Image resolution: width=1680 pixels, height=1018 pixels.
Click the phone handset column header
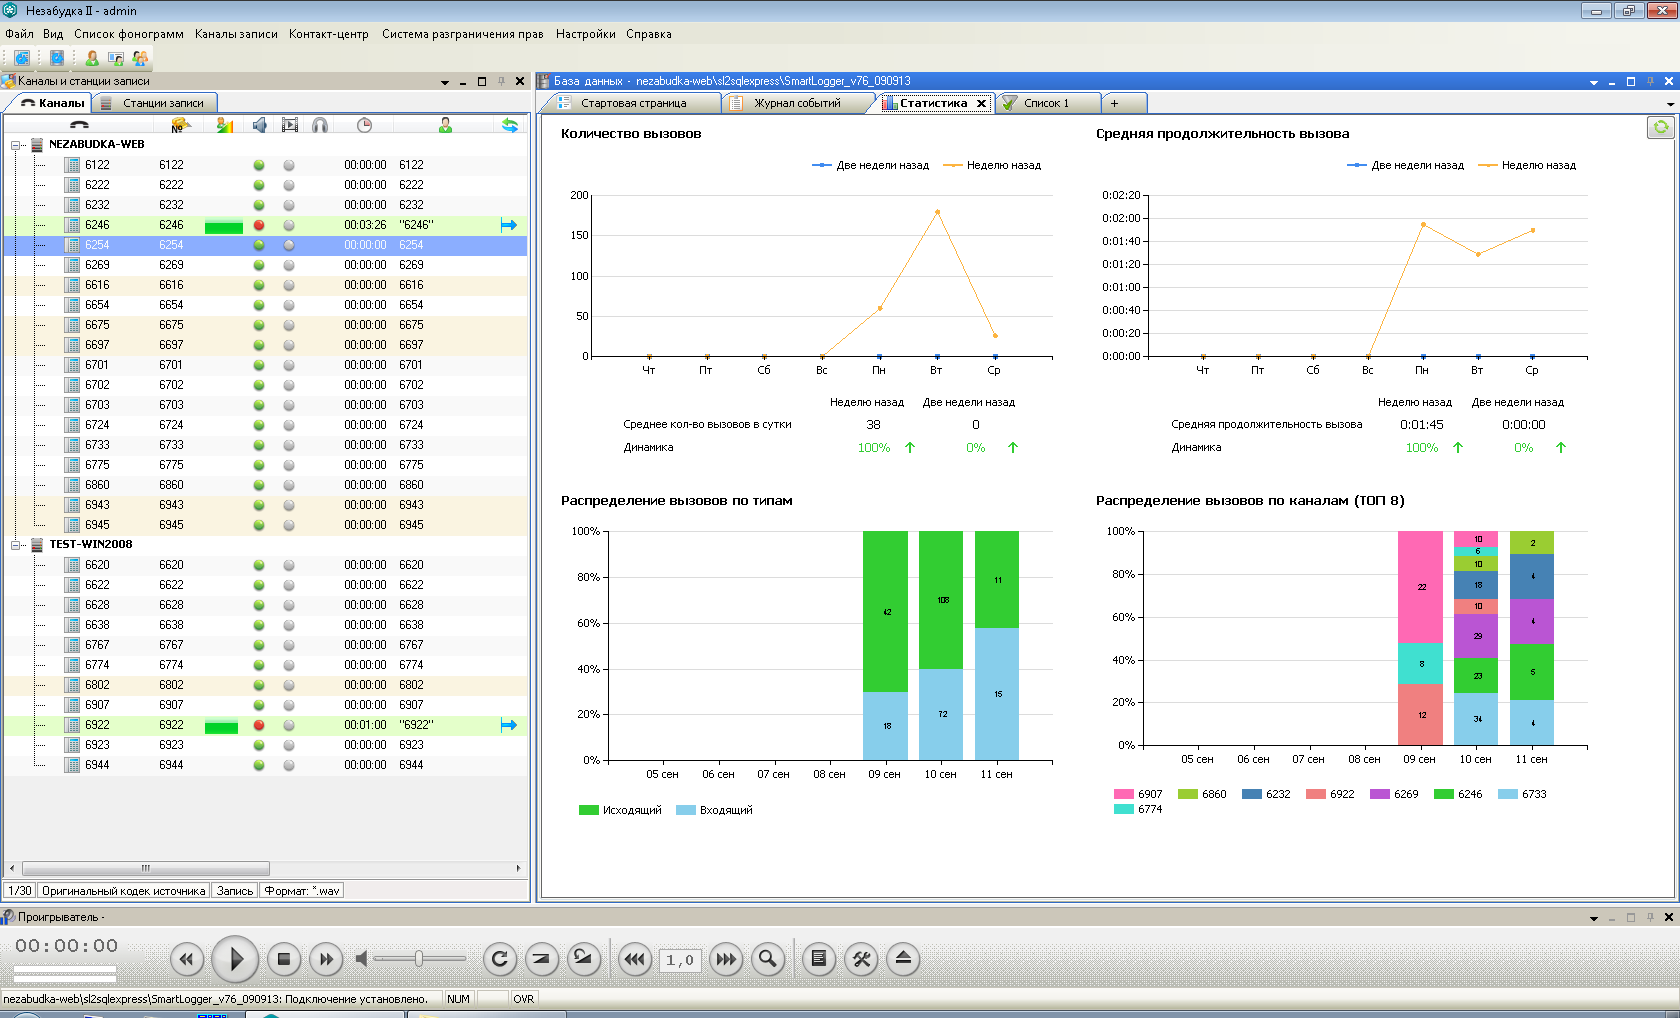pyautogui.click(x=79, y=125)
